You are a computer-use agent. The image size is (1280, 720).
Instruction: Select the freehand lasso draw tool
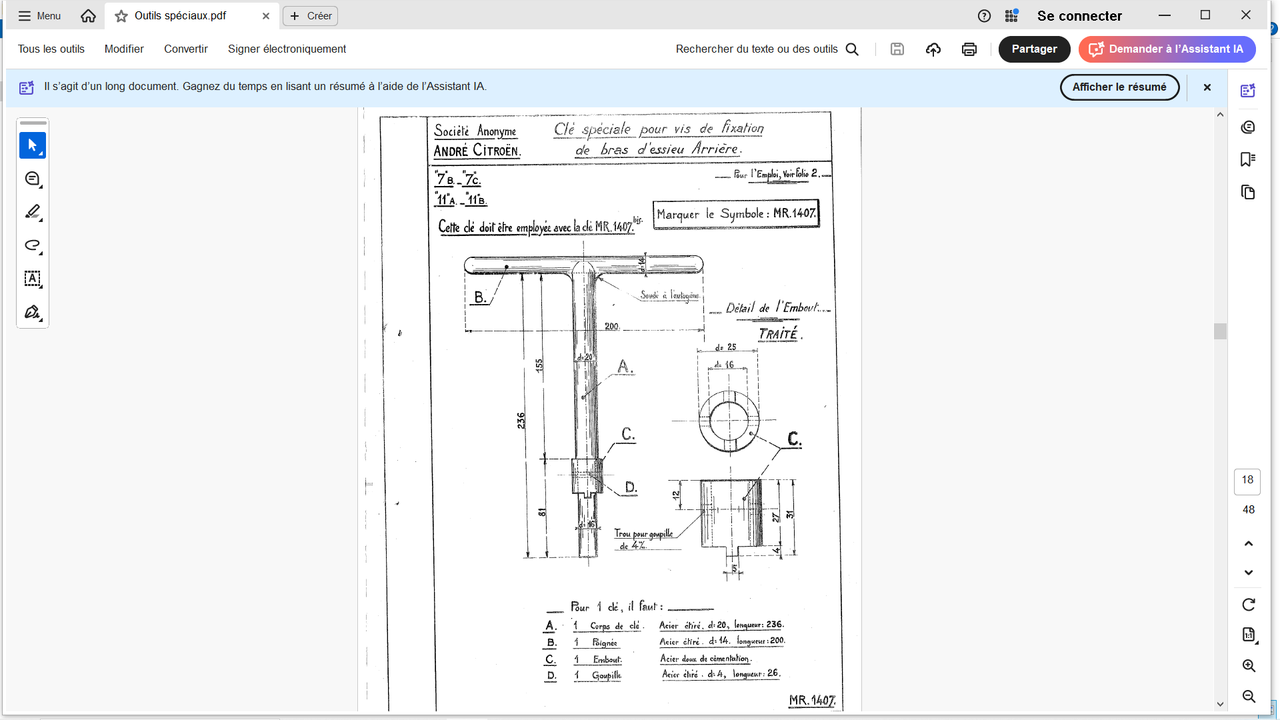tap(32, 245)
